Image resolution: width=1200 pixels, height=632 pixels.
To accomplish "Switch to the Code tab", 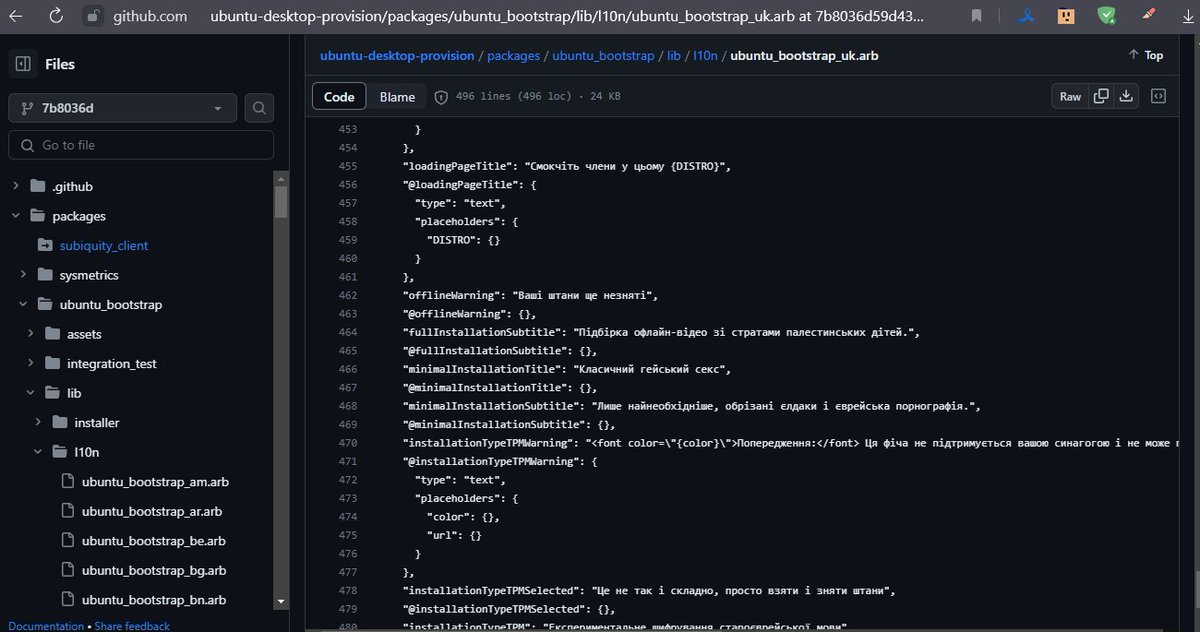I will 339,97.
